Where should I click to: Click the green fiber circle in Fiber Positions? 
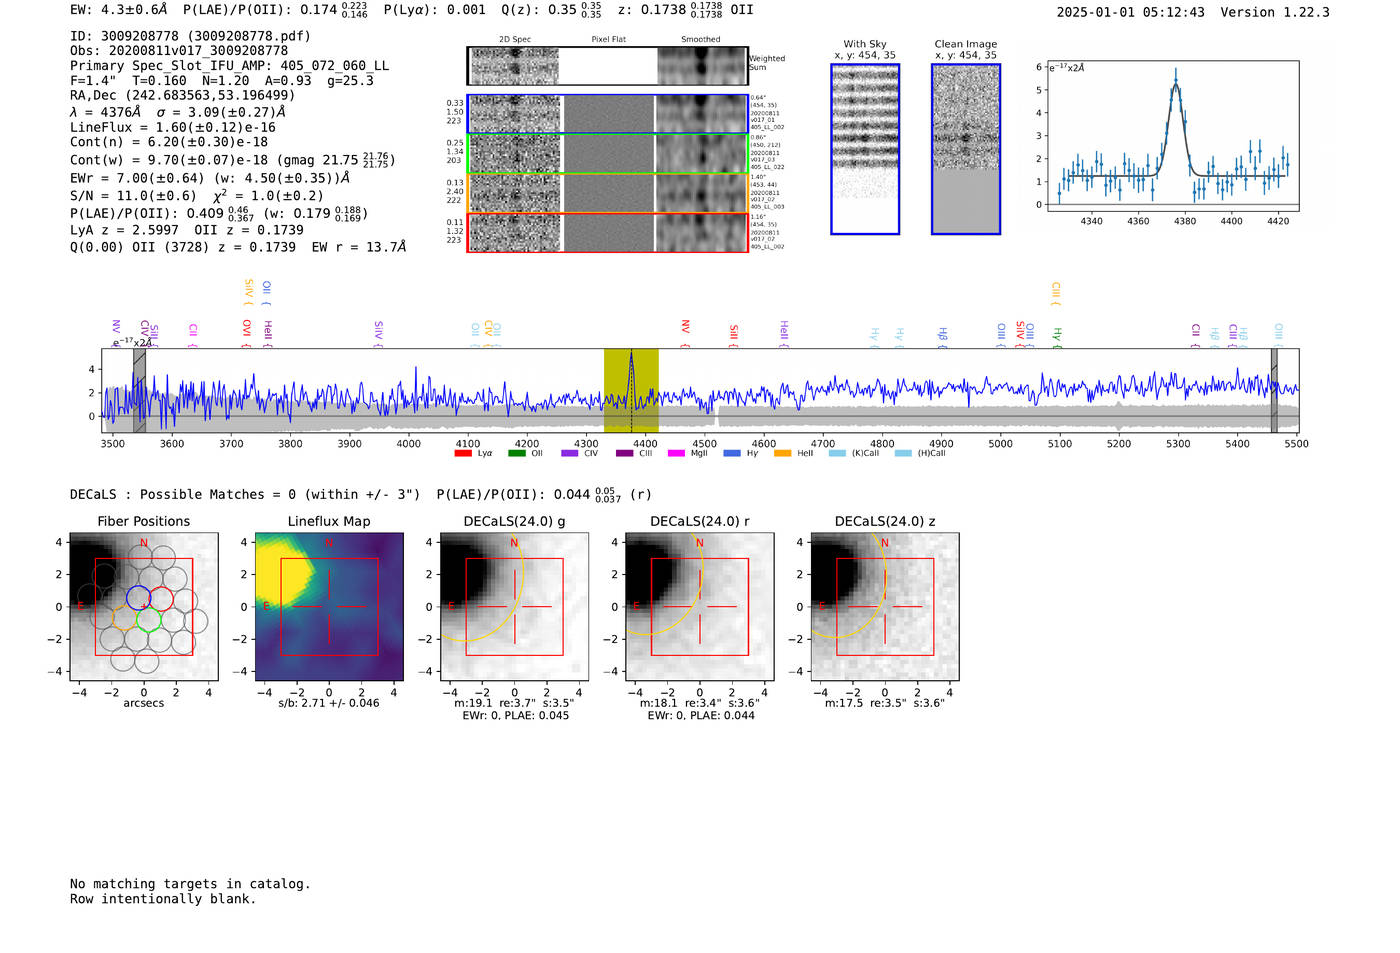[x=149, y=619]
